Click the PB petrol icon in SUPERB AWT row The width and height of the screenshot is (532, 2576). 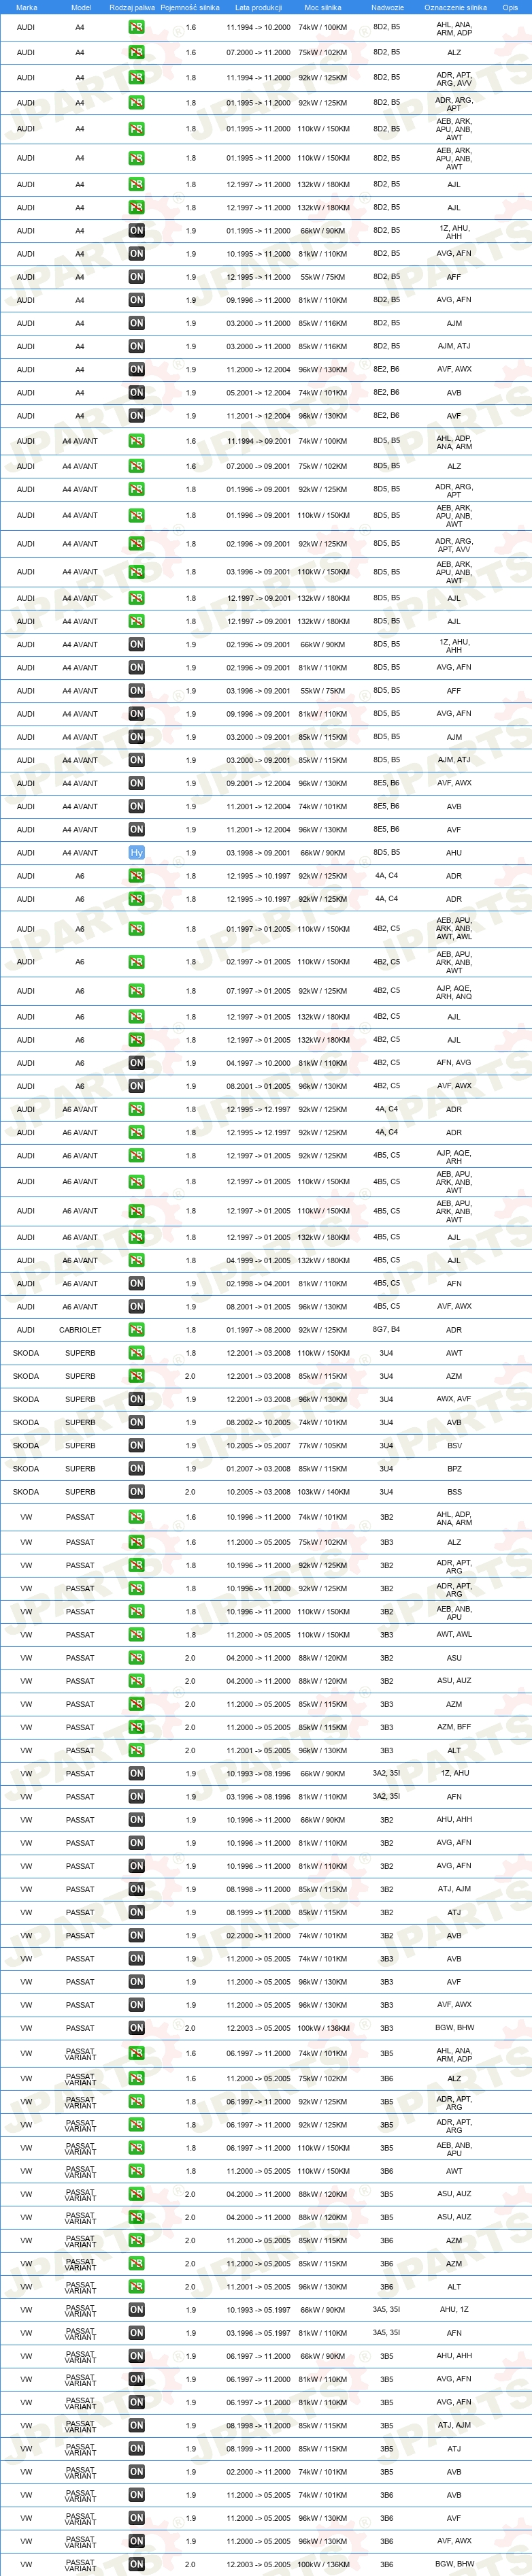(137, 1353)
